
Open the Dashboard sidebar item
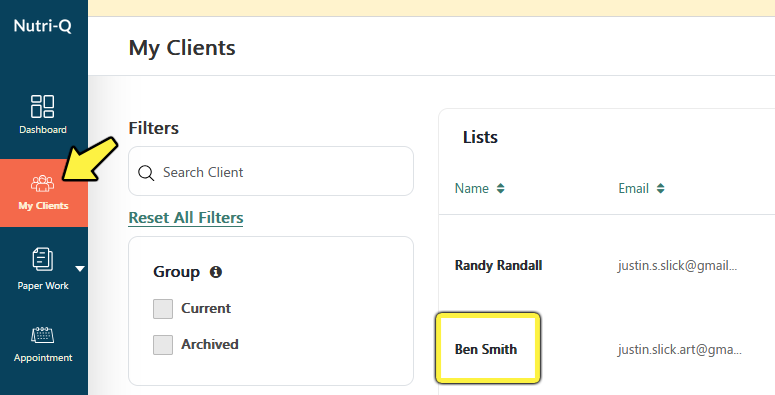coord(43,114)
